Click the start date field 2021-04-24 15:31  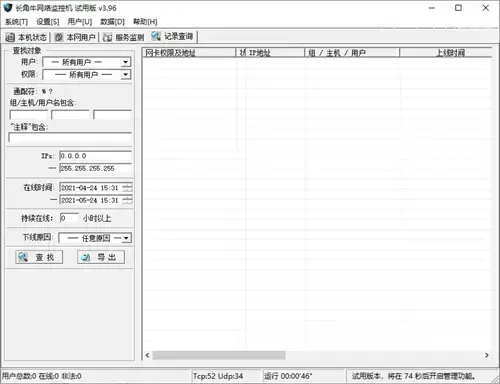point(91,188)
